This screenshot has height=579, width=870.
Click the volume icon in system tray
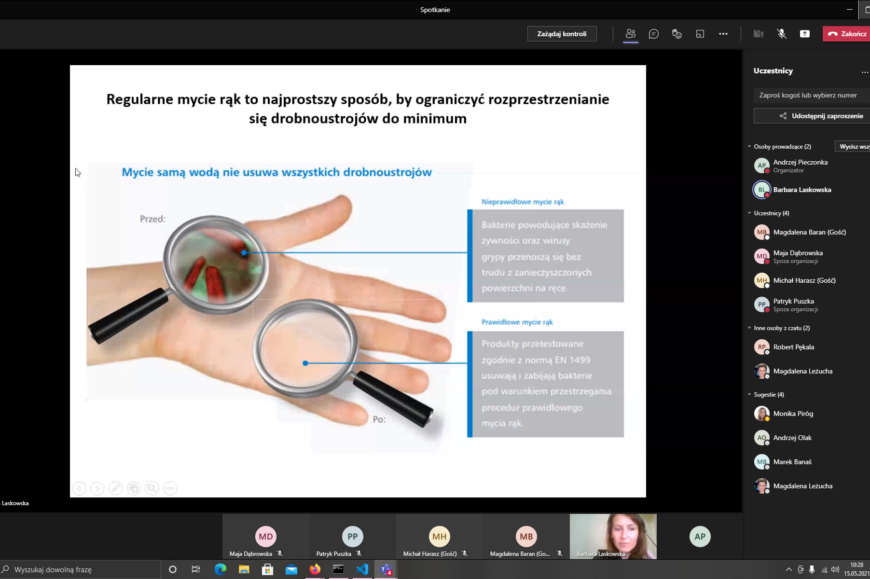point(835,570)
